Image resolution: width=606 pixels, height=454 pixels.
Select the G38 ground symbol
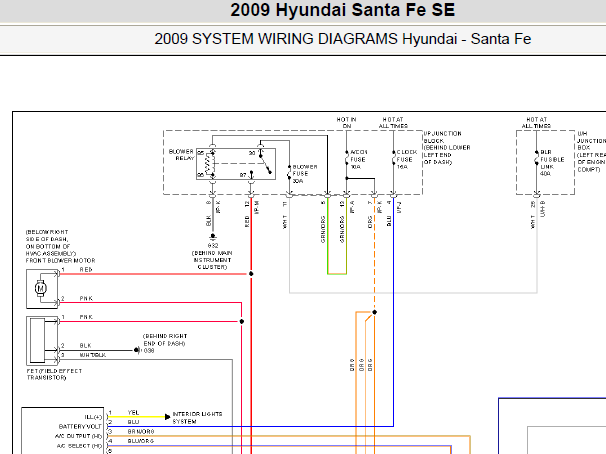[x=137, y=350]
